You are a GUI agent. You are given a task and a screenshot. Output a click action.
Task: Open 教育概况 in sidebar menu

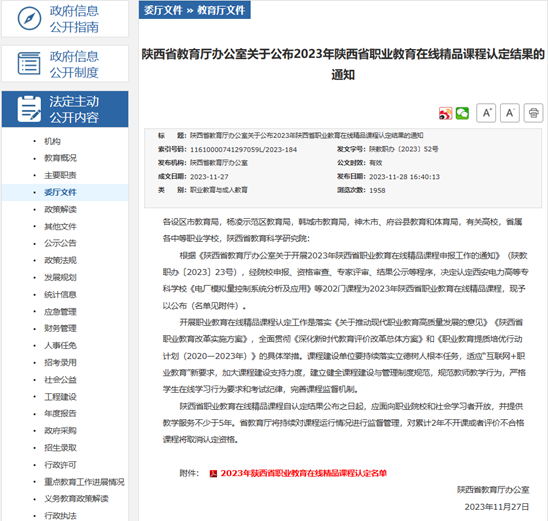click(60, 158)
